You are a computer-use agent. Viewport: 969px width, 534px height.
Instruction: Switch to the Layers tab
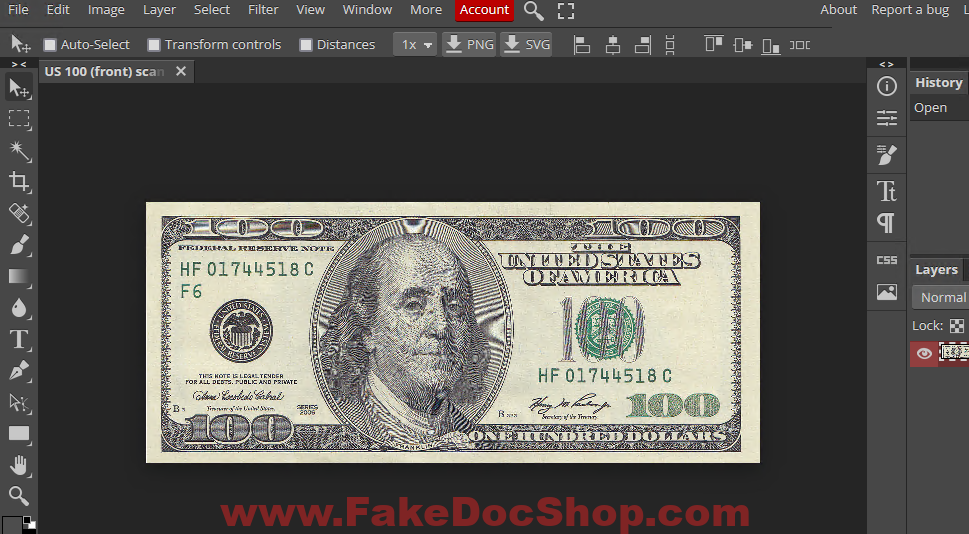936,270
